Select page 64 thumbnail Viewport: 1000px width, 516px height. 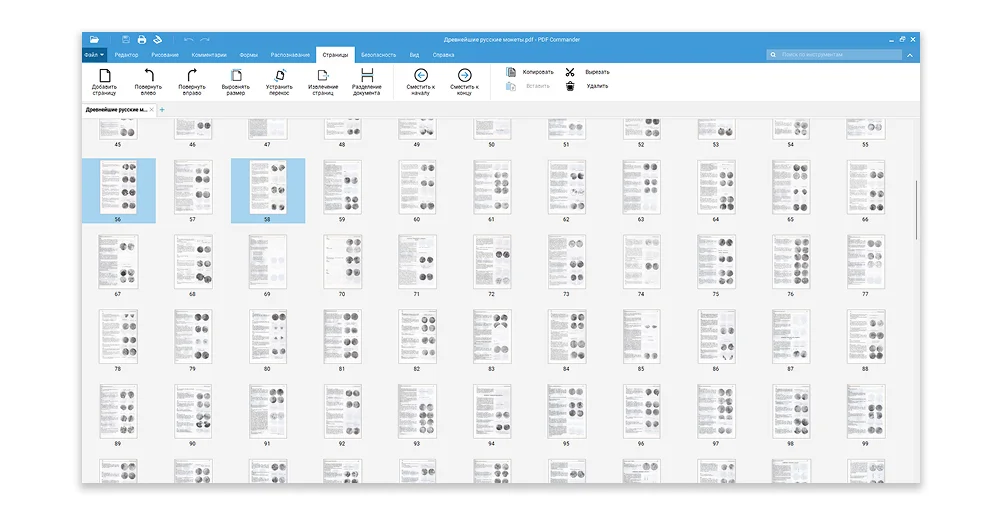[716, 187]
